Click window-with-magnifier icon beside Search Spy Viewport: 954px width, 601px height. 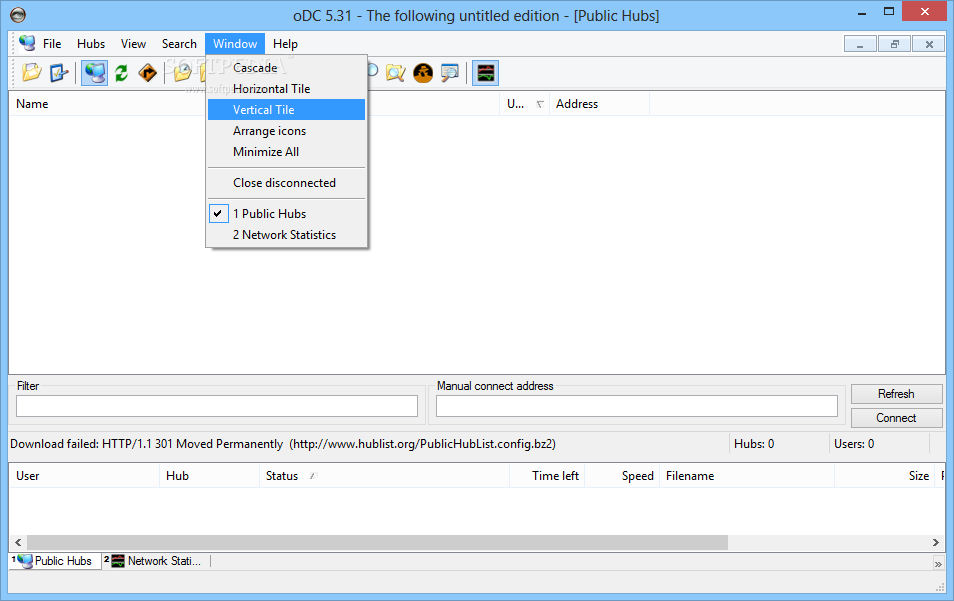tap(450, 73)
